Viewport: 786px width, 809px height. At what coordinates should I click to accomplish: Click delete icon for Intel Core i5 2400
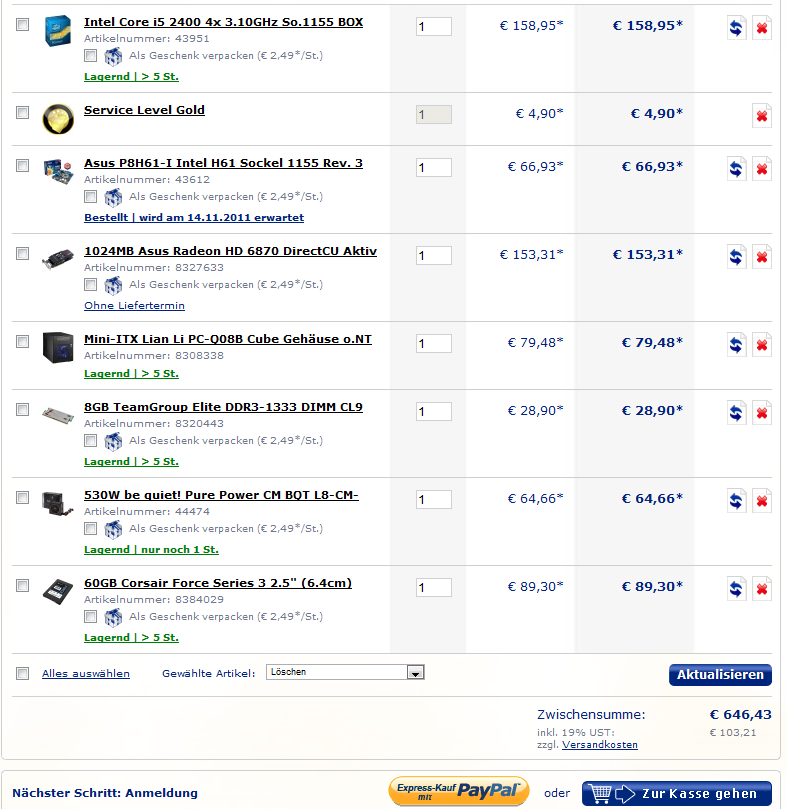761,28
